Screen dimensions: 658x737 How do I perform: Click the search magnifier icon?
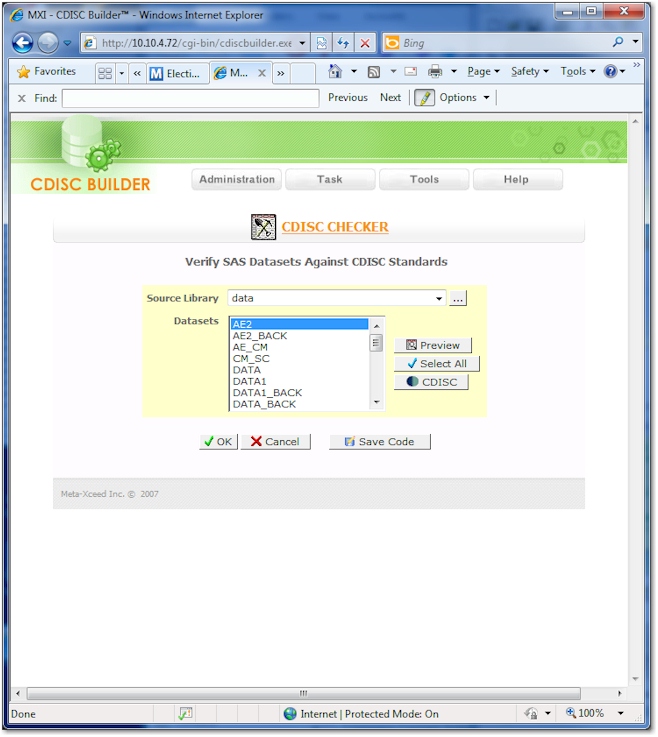pyautogui.click(x=618, y=42)
